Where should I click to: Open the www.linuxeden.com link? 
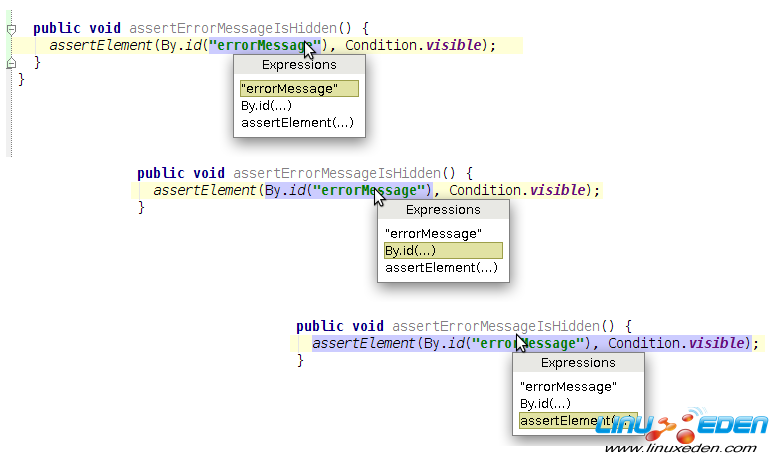[686, 449]
